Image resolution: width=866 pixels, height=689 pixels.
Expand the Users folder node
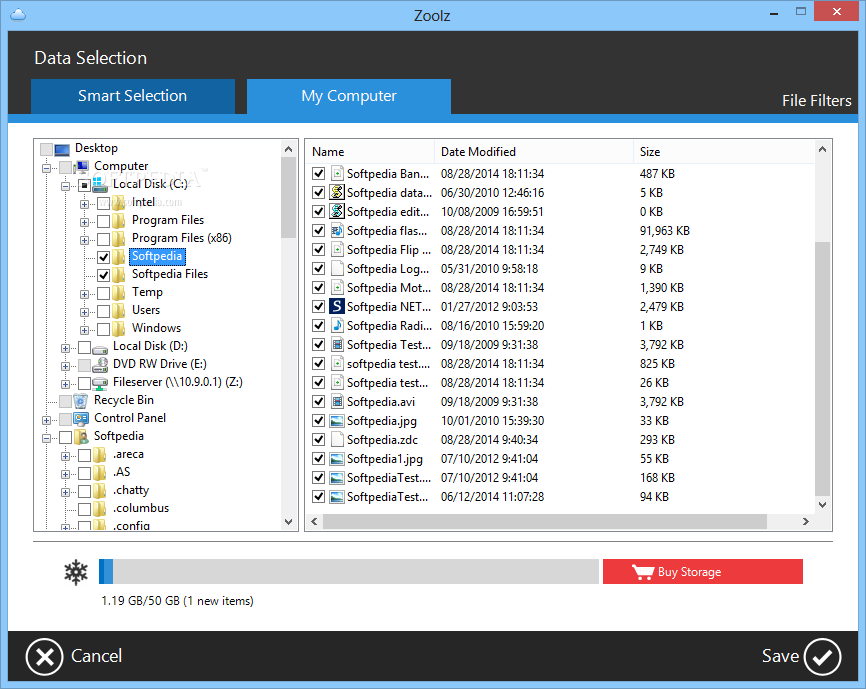pos(84,312)
